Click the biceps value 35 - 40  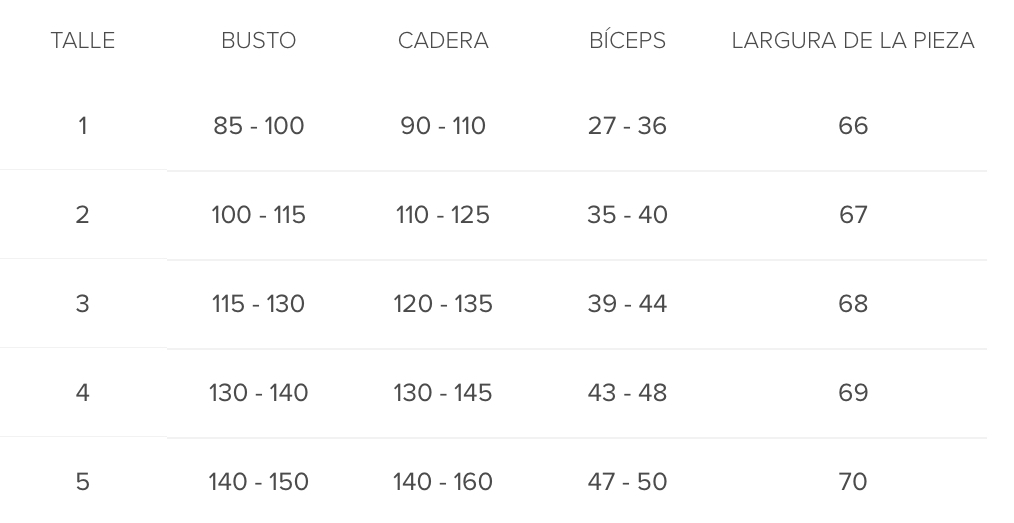tap(627, 215)
